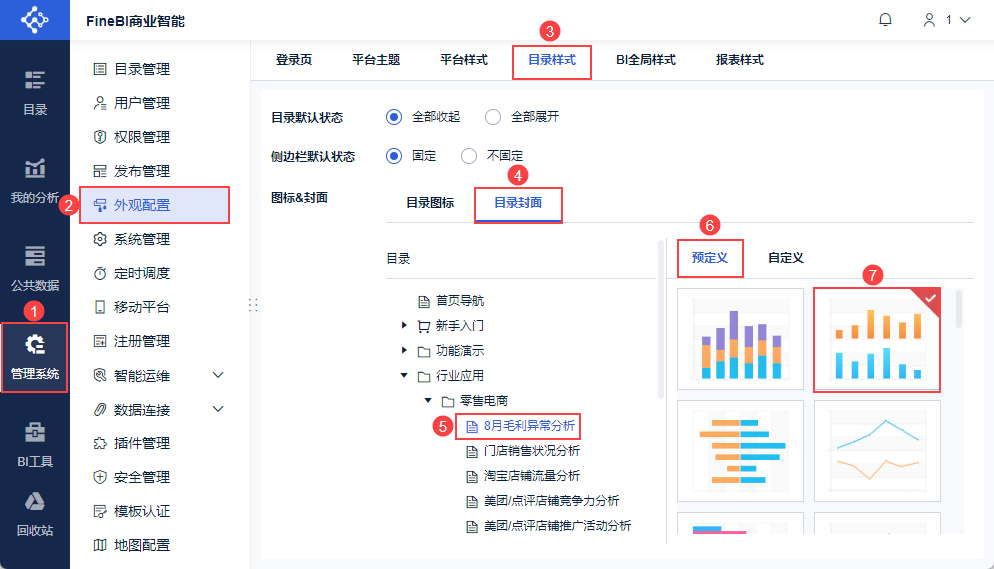This screenshot has width=994, height=569.
Task: Click the 插件管理 puzzle icon
Action: (x=100, y=443)
